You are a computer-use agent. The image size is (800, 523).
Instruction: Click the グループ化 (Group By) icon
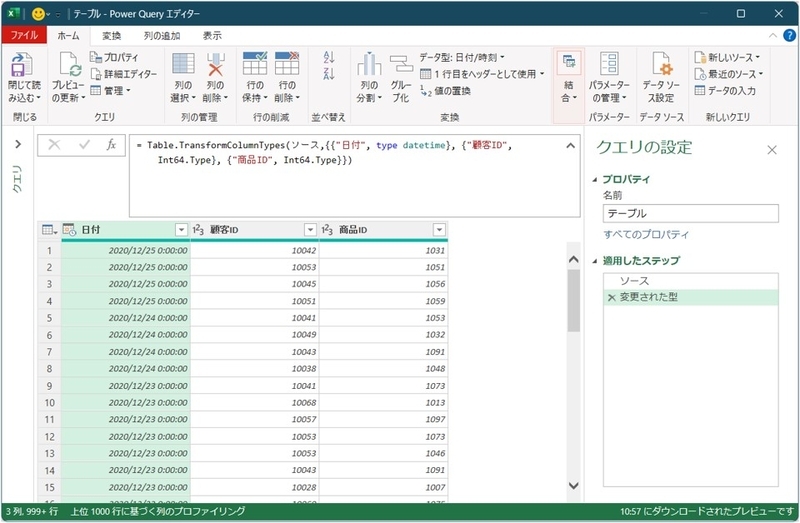tap(401, 64)
